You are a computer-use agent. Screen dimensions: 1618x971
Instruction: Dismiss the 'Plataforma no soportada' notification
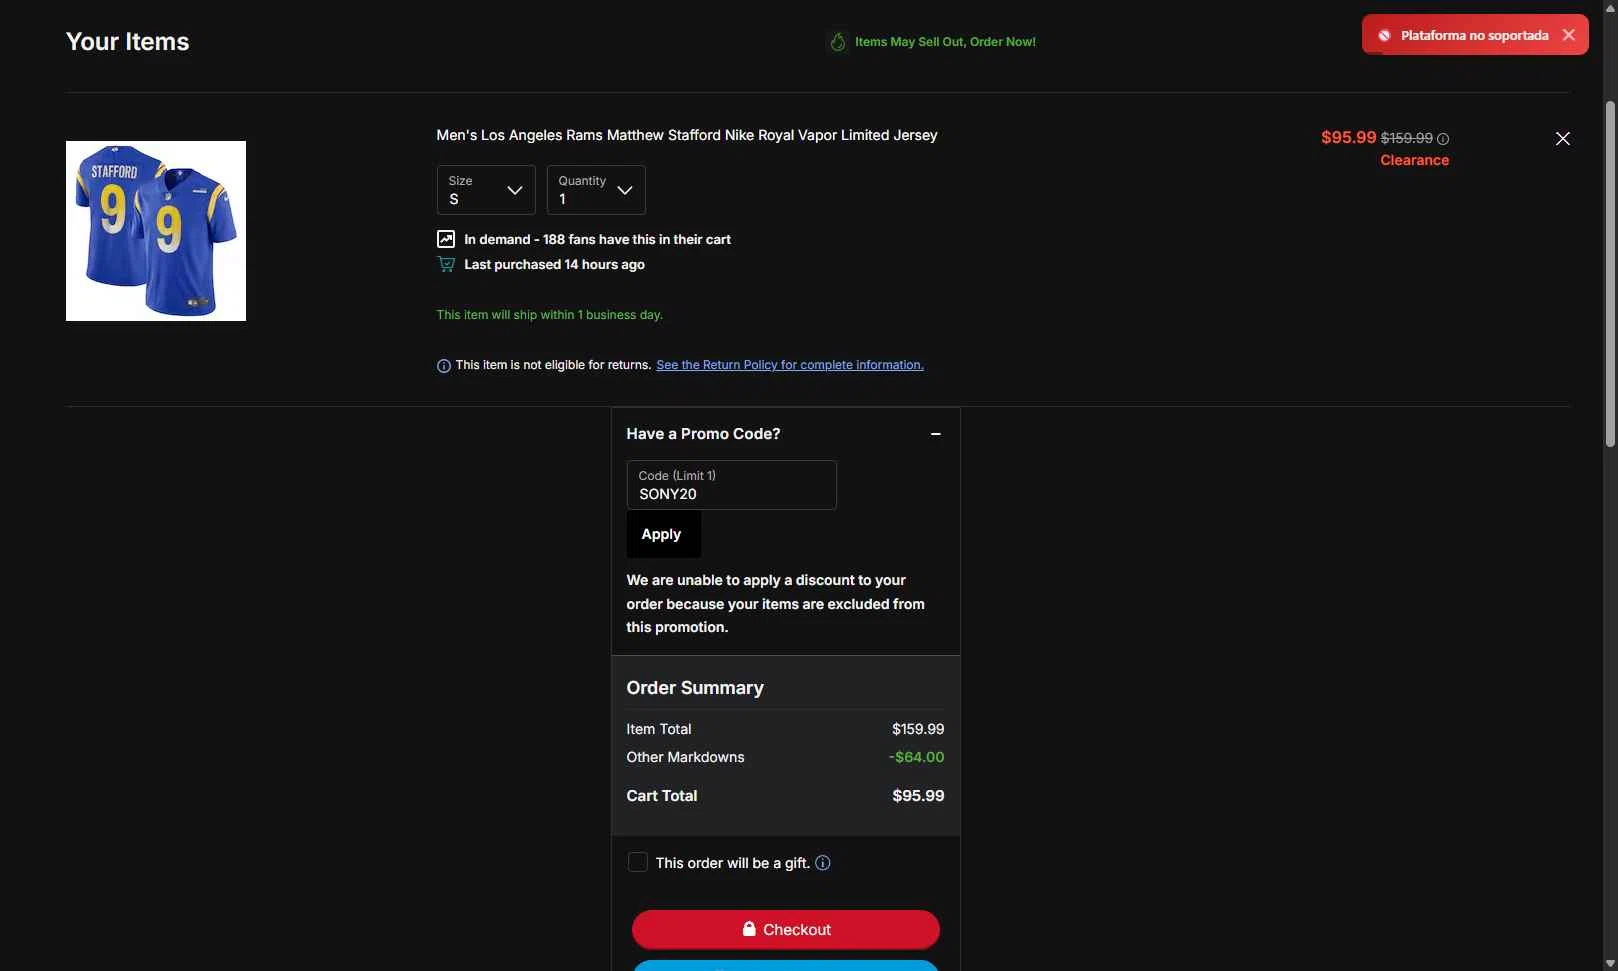1568,35
